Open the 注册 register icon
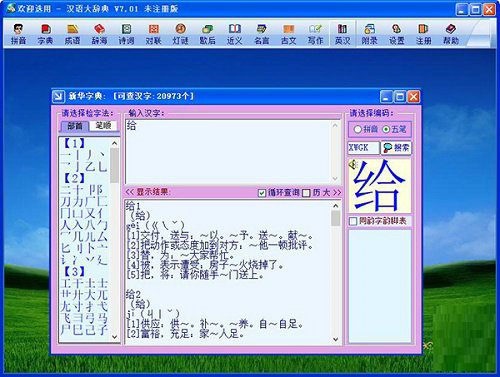This screenshot has height=377, width=500. pyautogui.click(x=423, y=34)
